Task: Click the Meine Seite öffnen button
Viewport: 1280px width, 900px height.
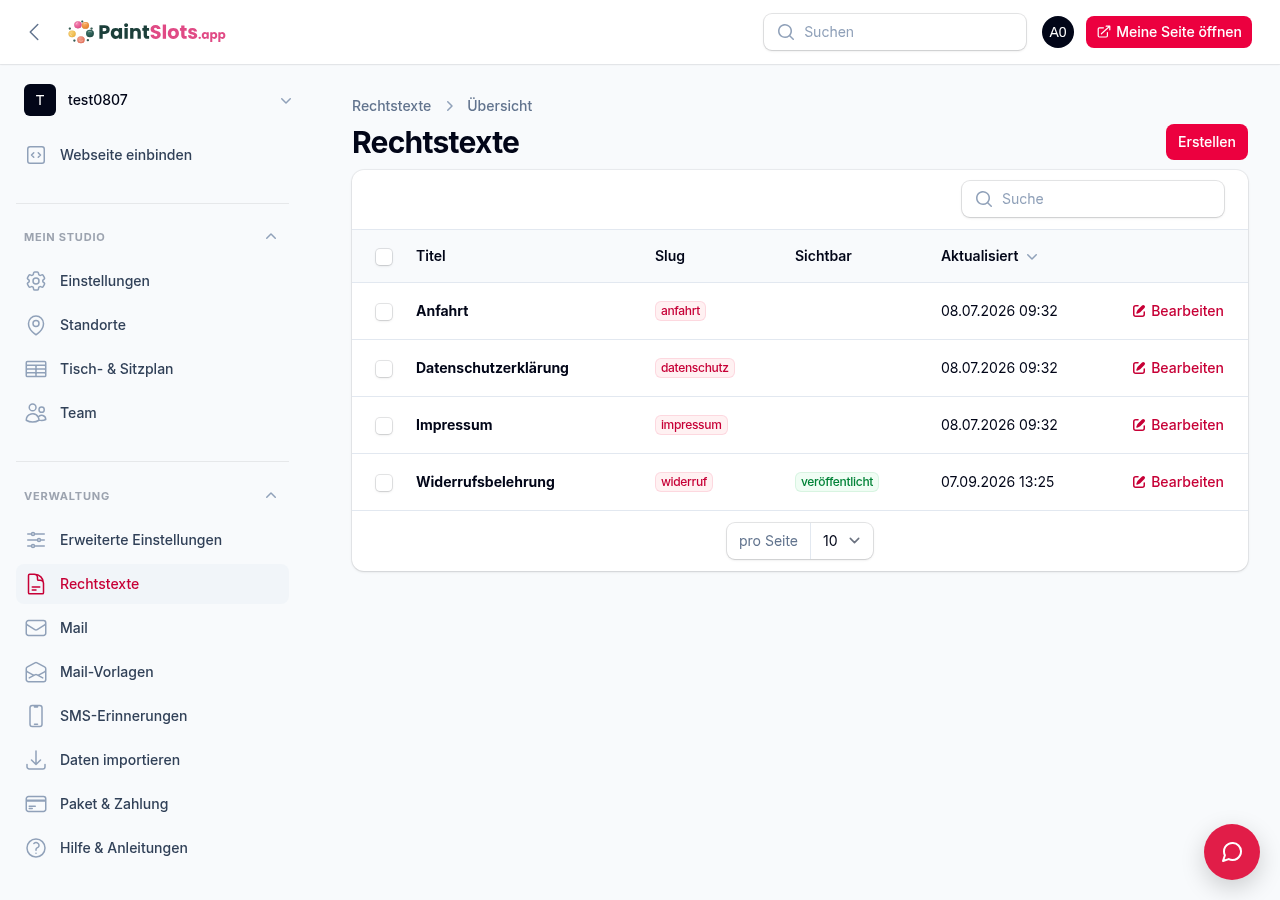Action: click(x=1169, y=32)
